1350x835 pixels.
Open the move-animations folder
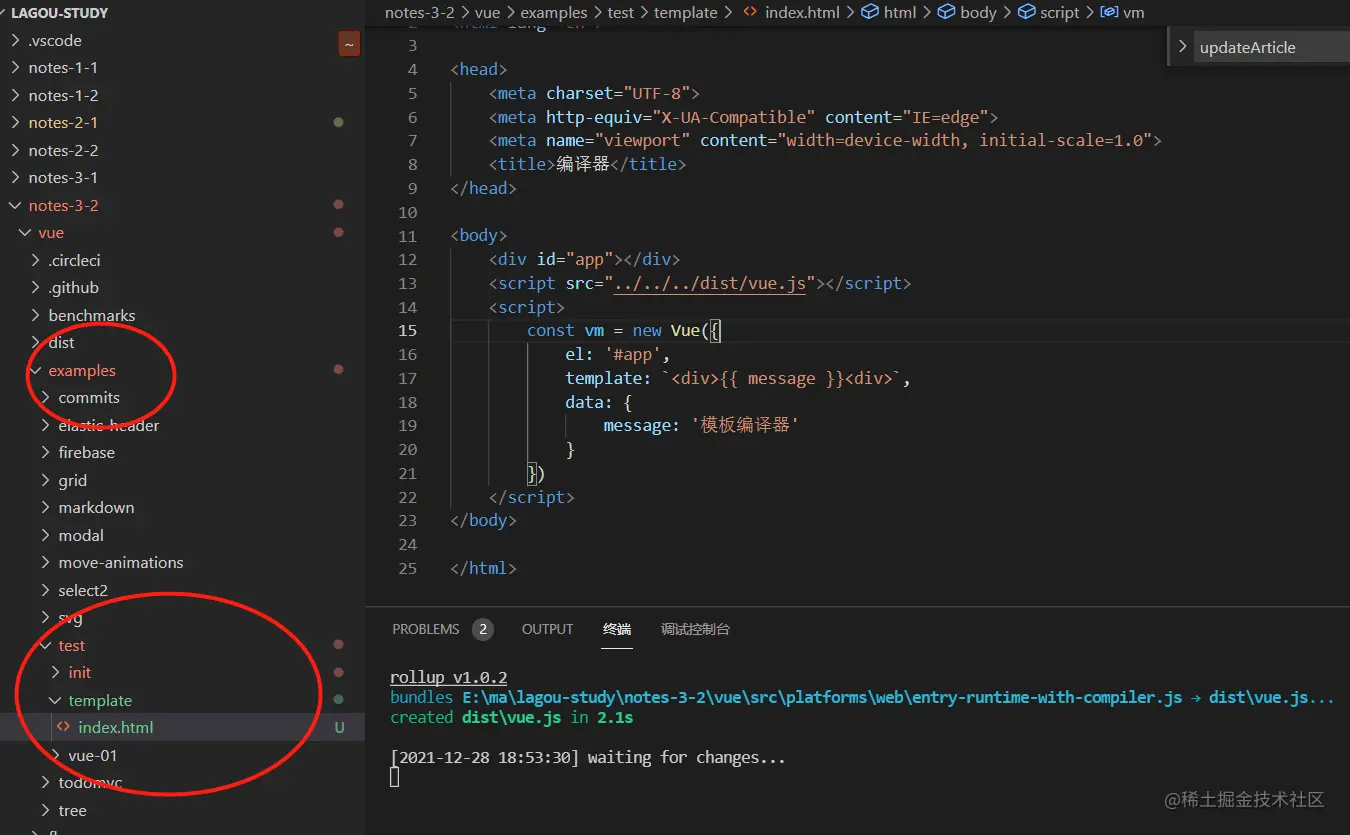pos(120,563)
